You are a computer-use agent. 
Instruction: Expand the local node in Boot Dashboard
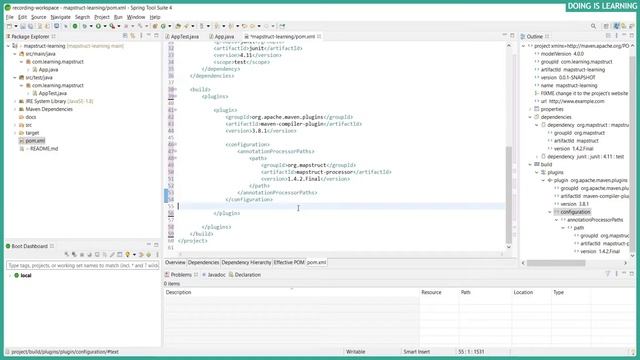pos(10,276)
